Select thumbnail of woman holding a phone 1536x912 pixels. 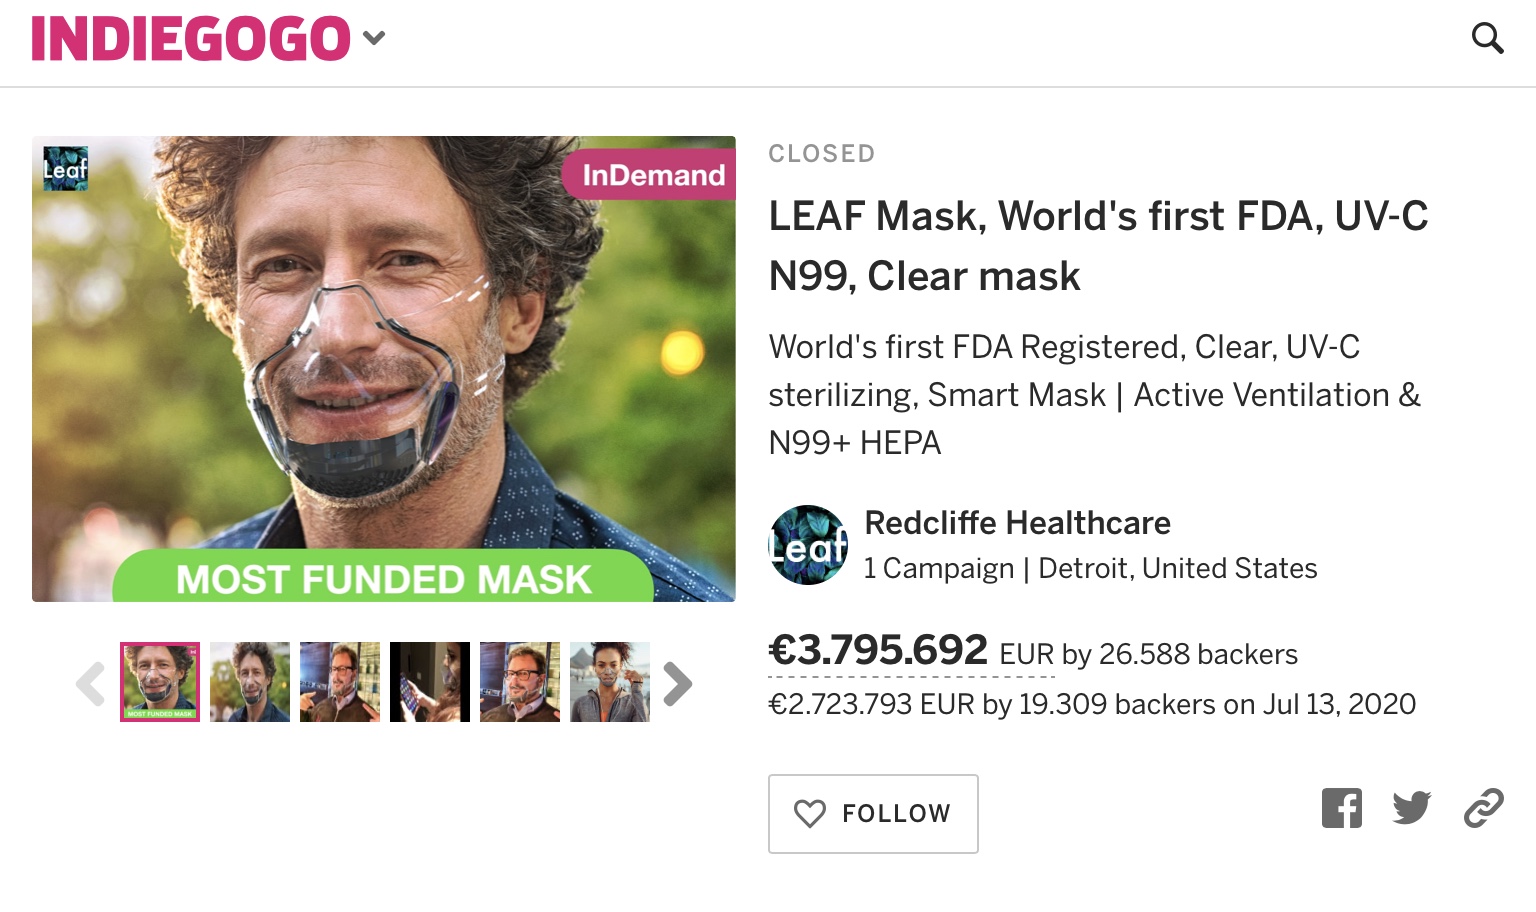(430, 682)
